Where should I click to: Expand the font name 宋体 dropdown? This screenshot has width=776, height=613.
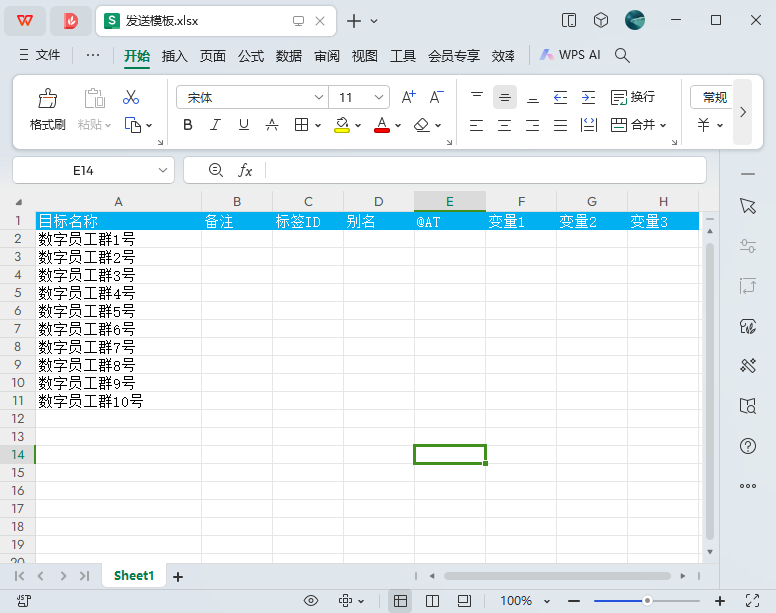(319, 97)
